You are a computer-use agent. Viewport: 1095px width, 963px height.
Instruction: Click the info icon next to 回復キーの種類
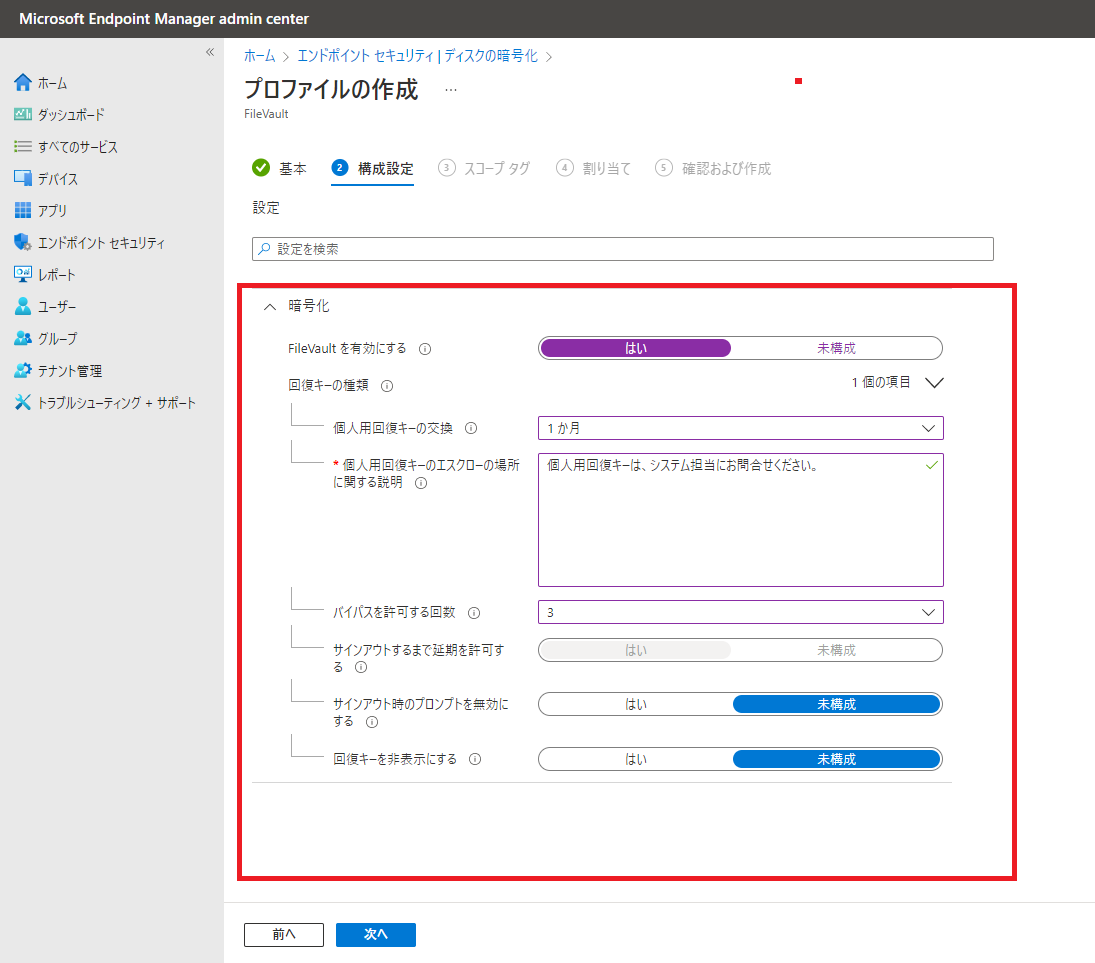click(387, 385)
